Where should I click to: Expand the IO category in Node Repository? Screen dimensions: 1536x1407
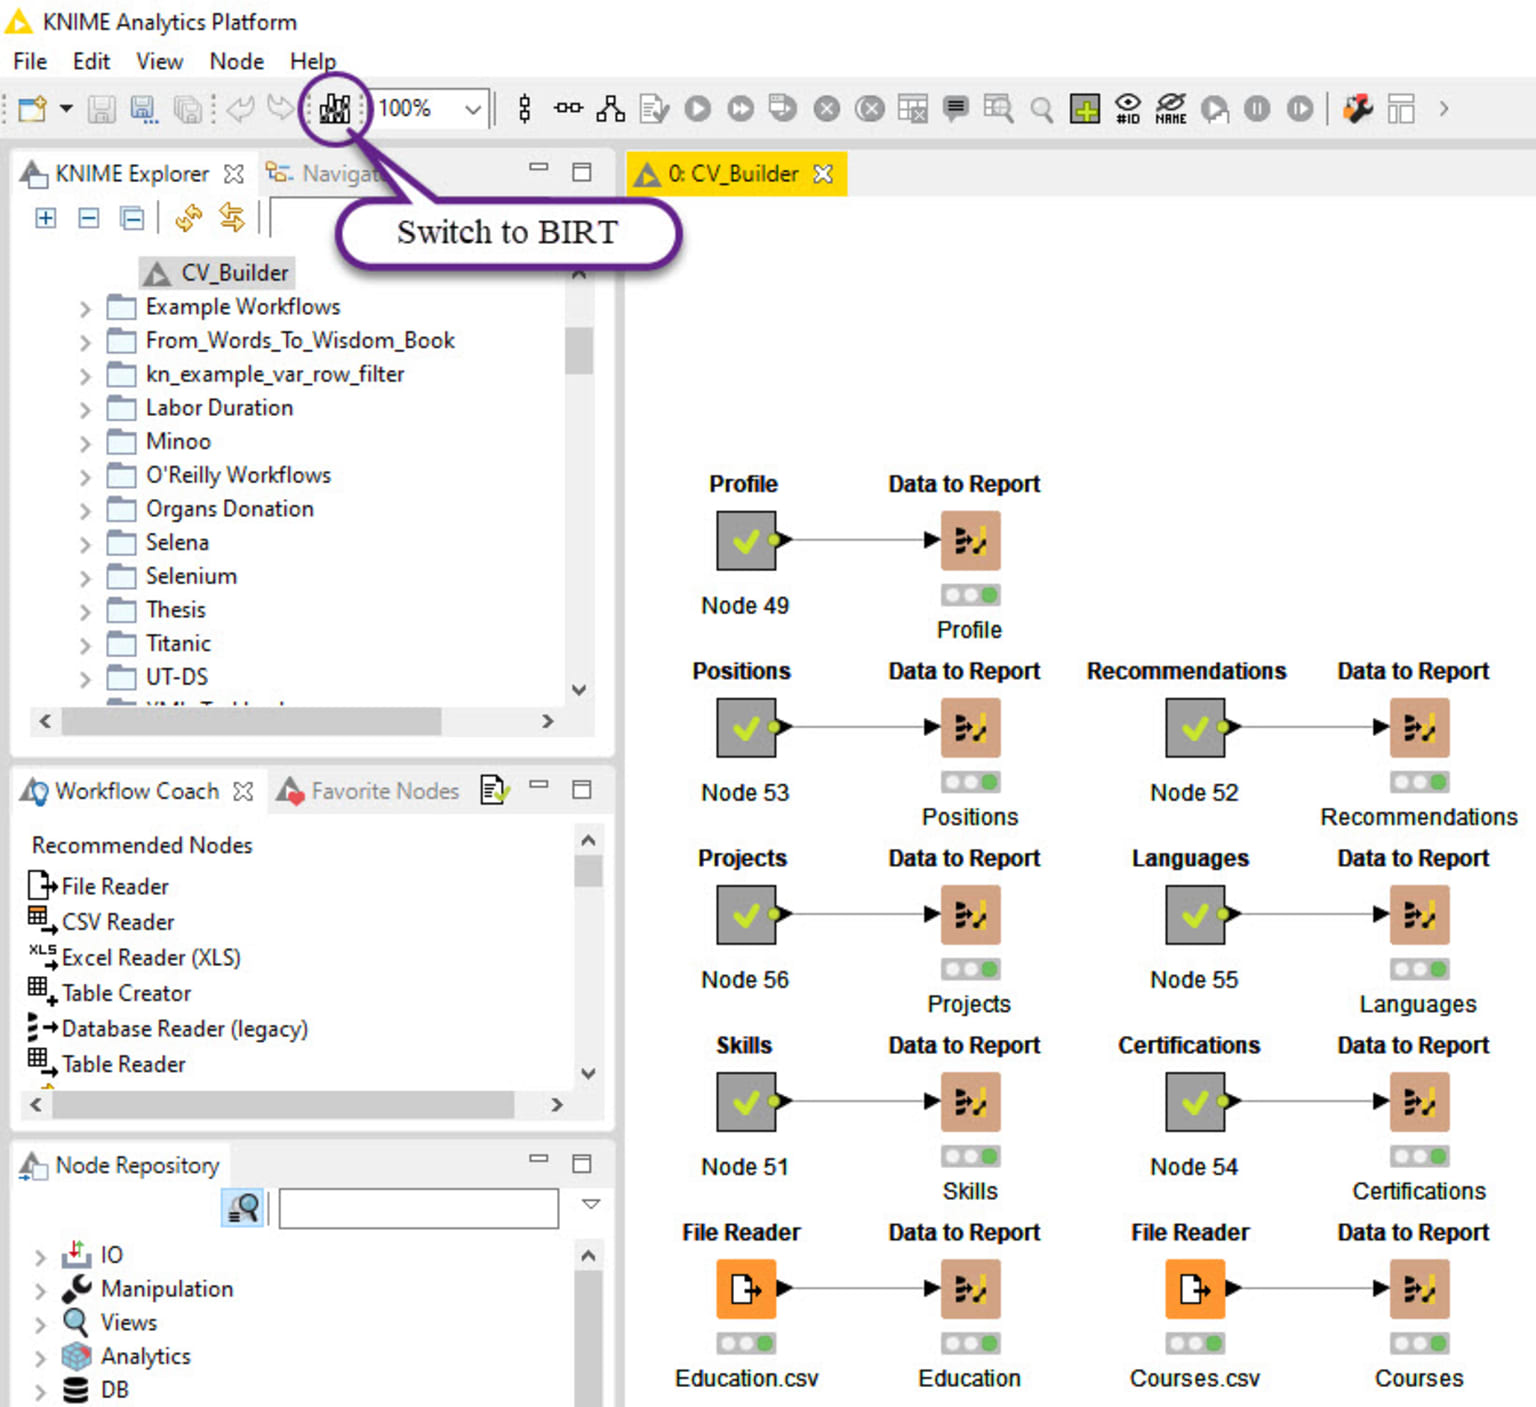click(40, 1257)
